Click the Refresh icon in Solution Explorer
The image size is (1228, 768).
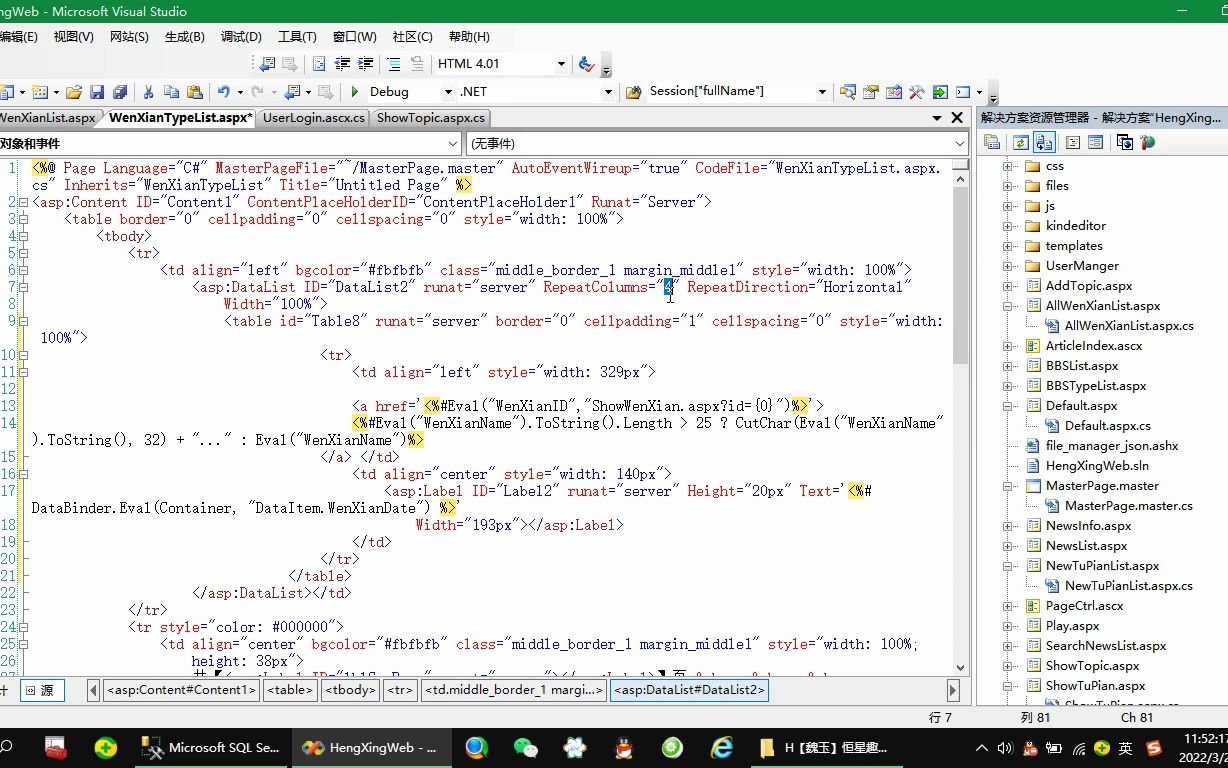click(1021, 142)
